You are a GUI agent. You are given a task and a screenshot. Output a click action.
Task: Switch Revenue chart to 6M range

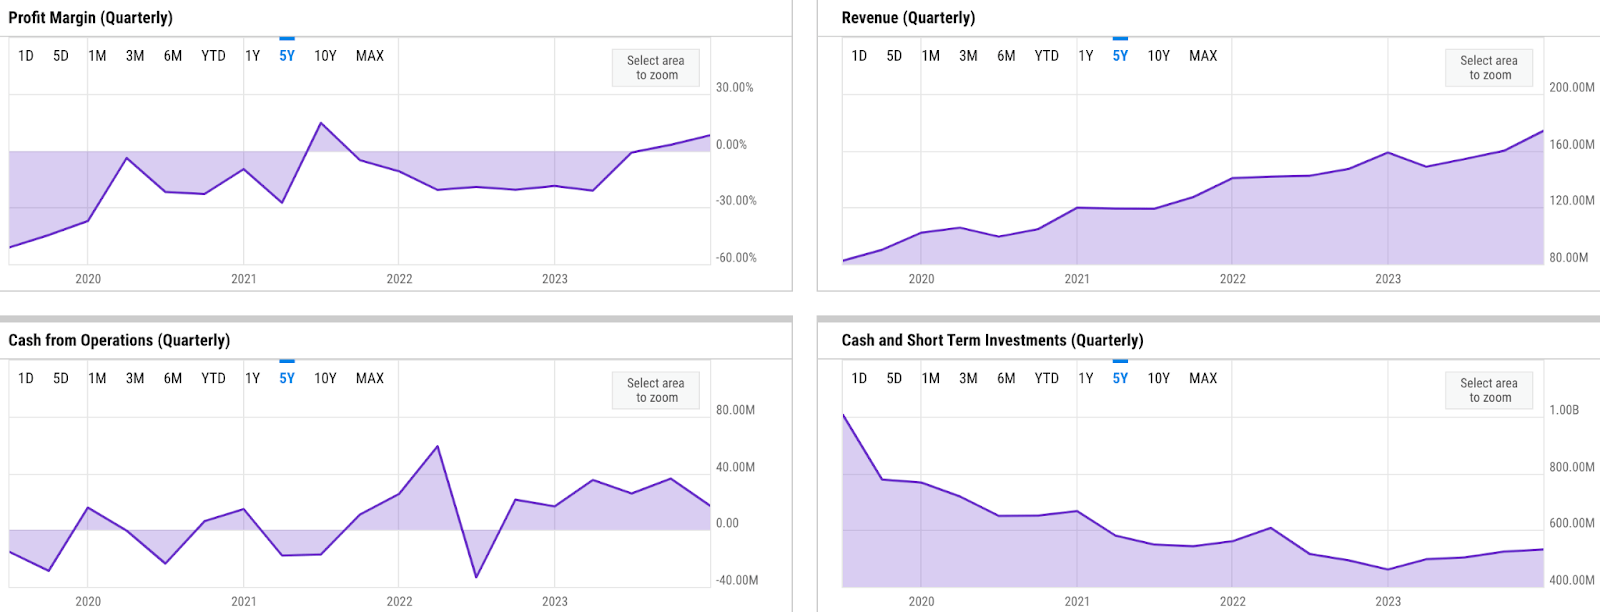[1006, 56]
